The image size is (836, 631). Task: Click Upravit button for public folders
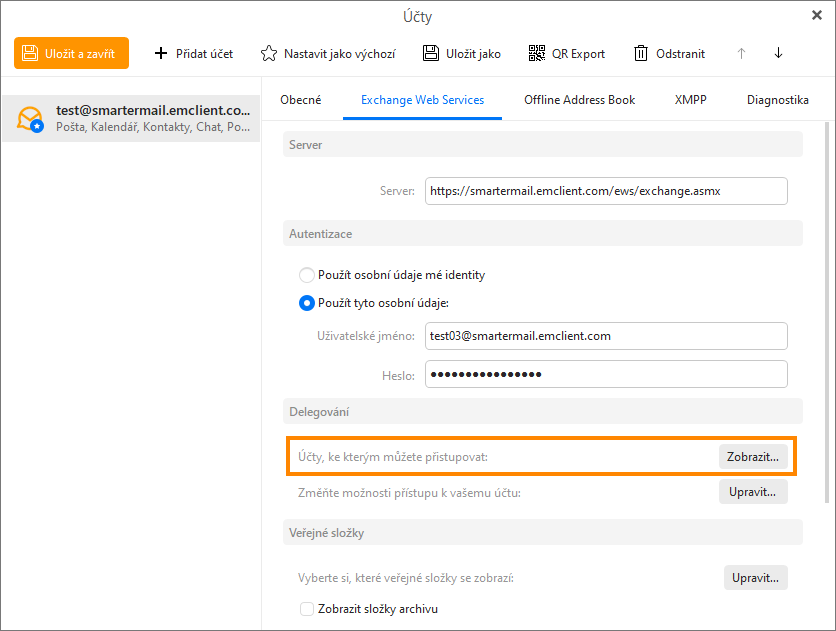[756, 578]
